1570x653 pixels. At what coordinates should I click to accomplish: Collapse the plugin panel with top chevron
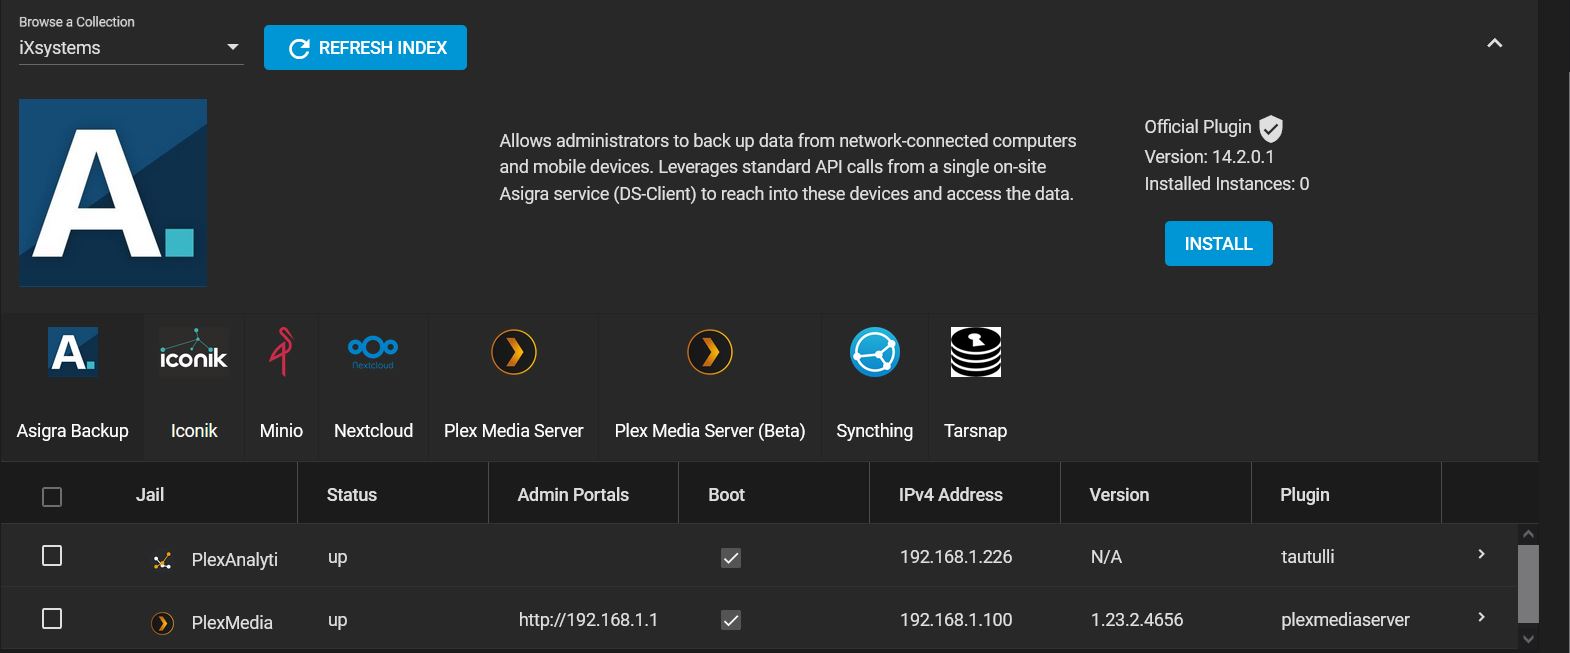1495,43
